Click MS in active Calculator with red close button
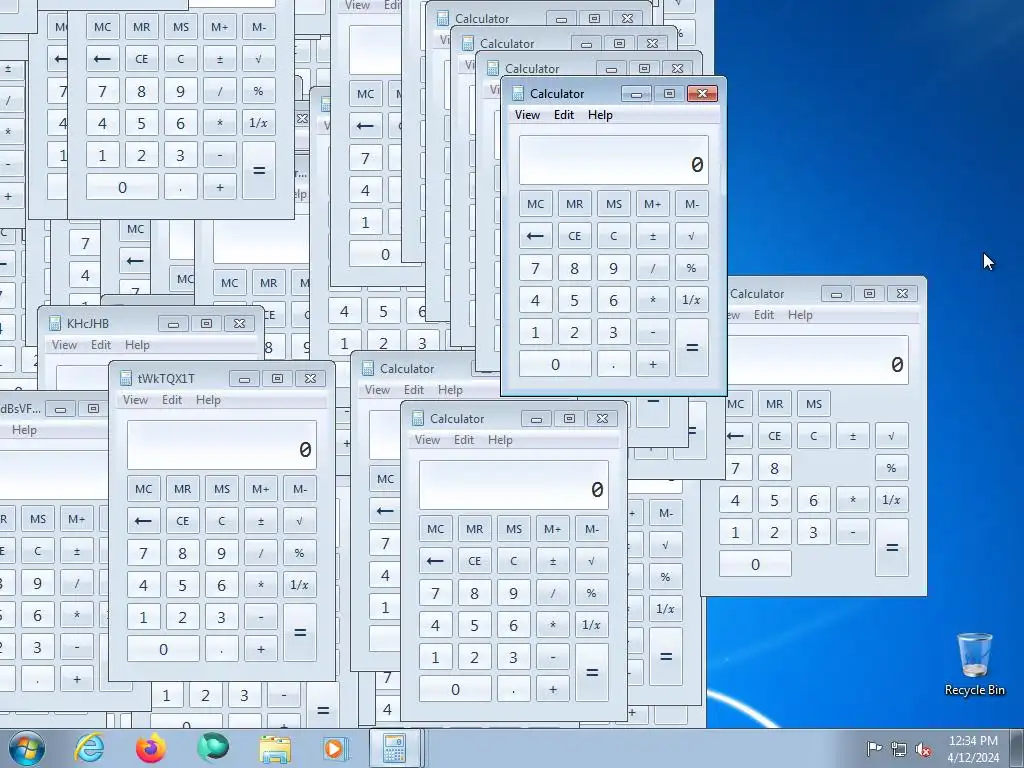1024x768 pixels. point(614,204)
